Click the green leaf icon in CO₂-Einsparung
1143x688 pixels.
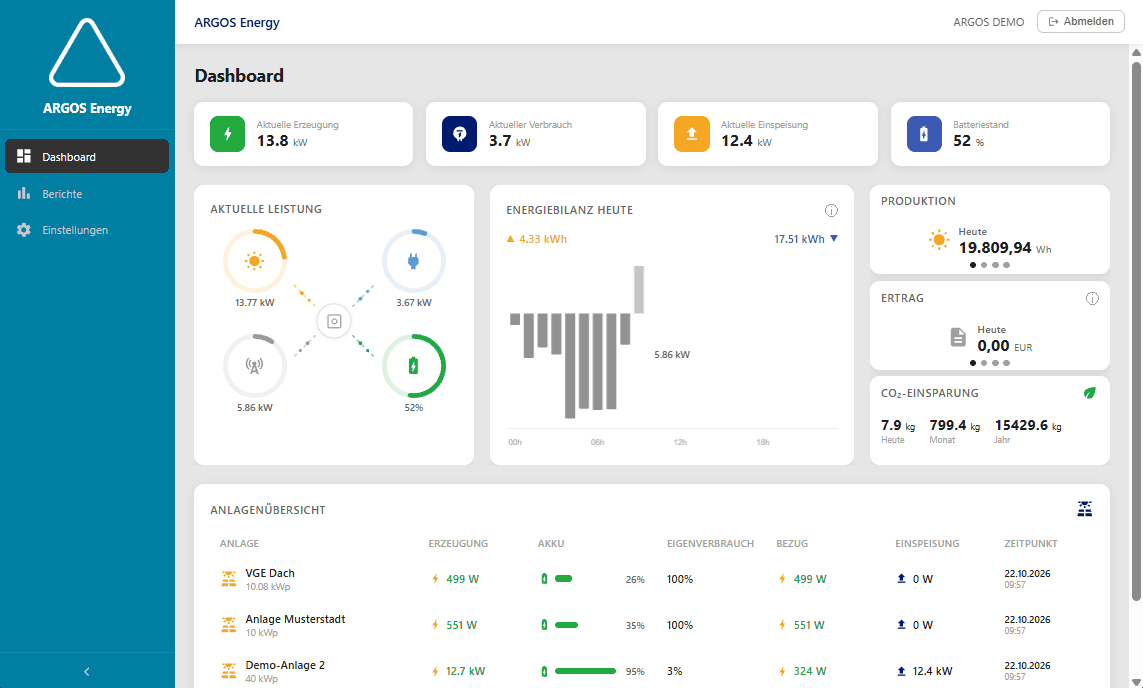coord(1090,393)
